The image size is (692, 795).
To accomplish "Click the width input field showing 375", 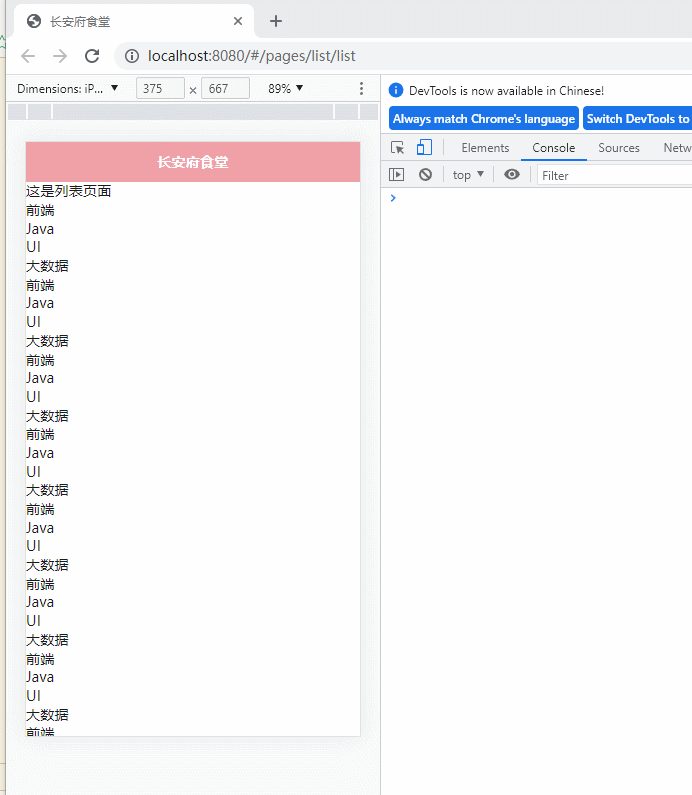I will coord(160,88).
